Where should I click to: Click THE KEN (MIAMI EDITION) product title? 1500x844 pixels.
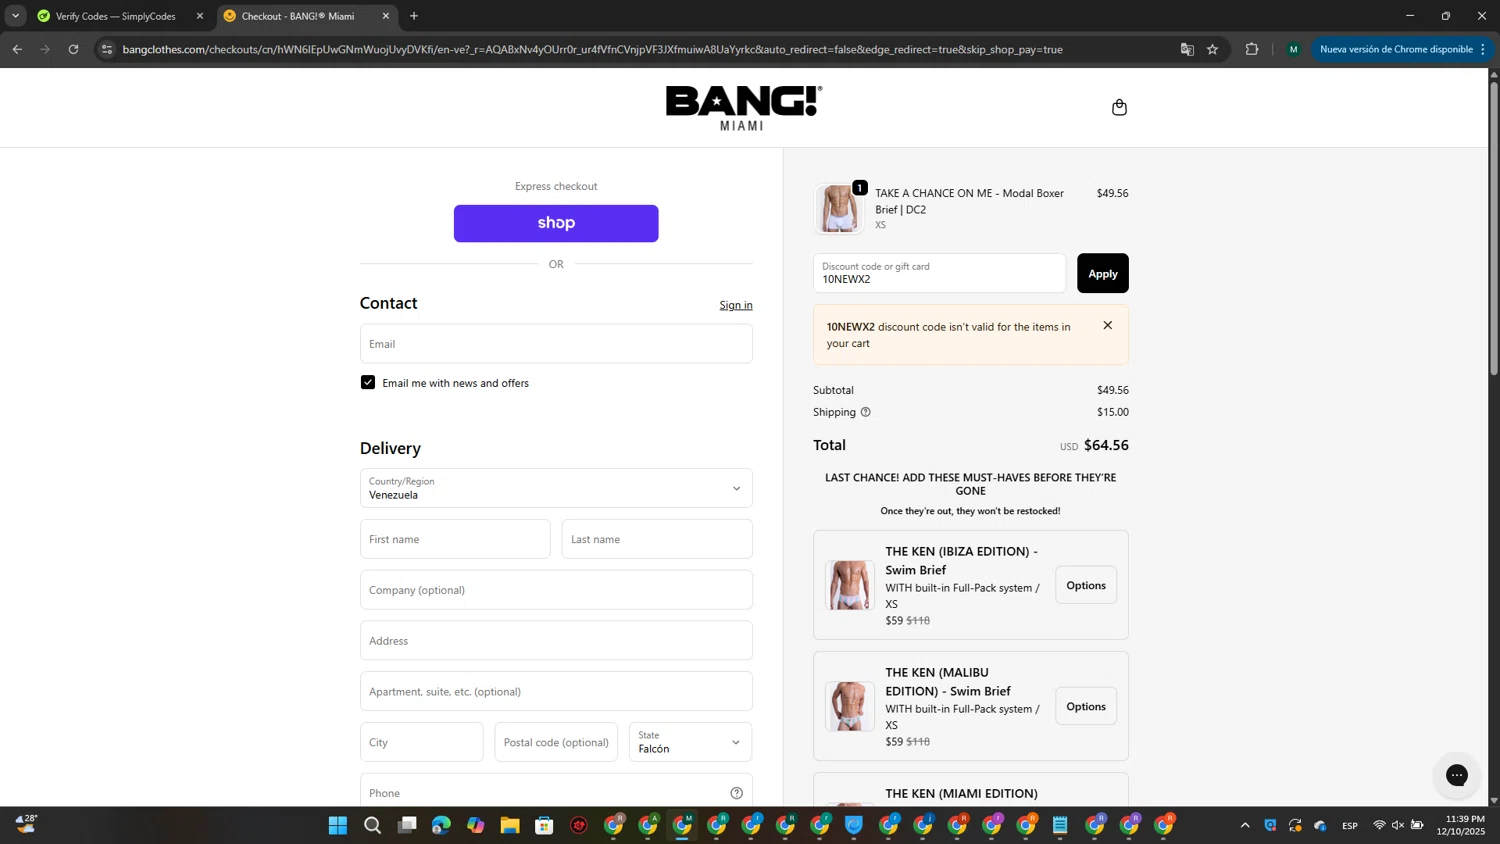click(x=961, y=794)
